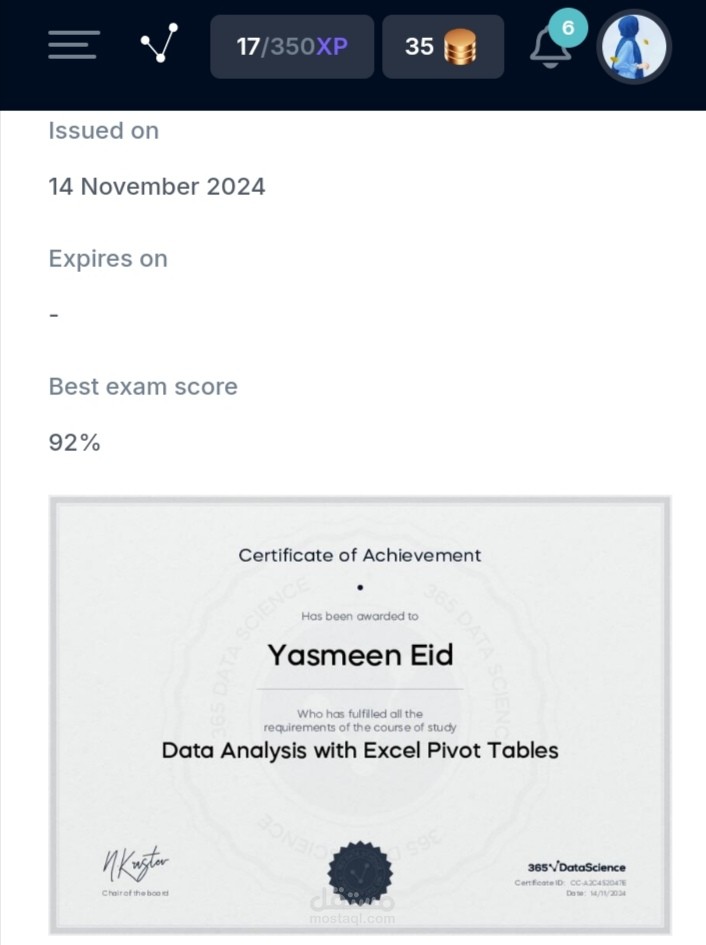Select the Expires on label
Screen dimensions: 706x945
(x=108, y=259)
